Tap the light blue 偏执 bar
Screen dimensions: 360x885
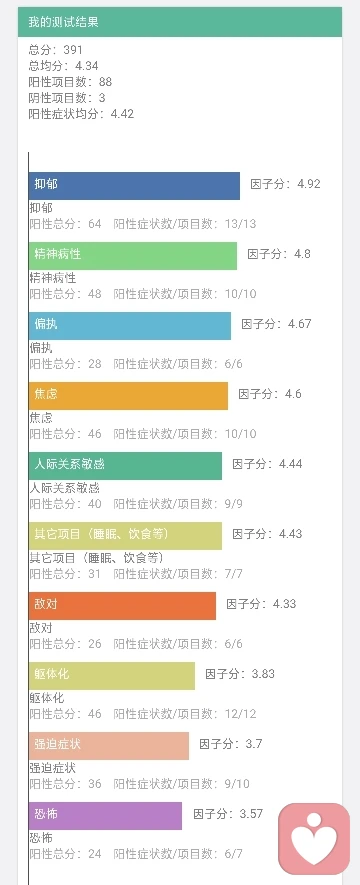coord(130,326)
